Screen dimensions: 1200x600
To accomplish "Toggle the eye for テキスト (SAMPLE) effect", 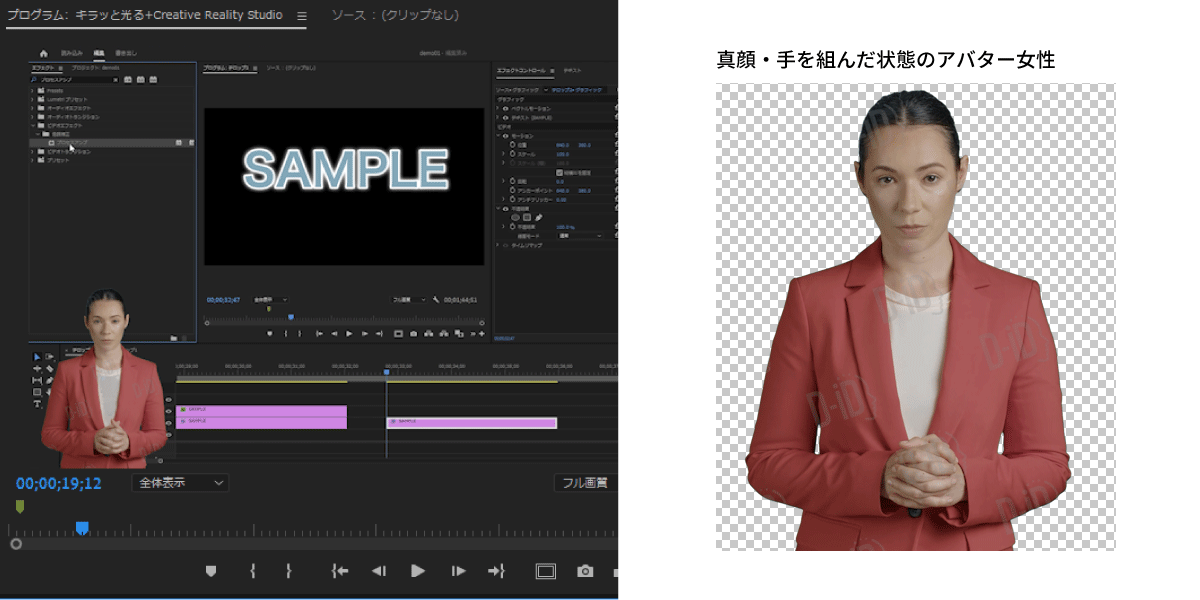I will click(504, 118).
